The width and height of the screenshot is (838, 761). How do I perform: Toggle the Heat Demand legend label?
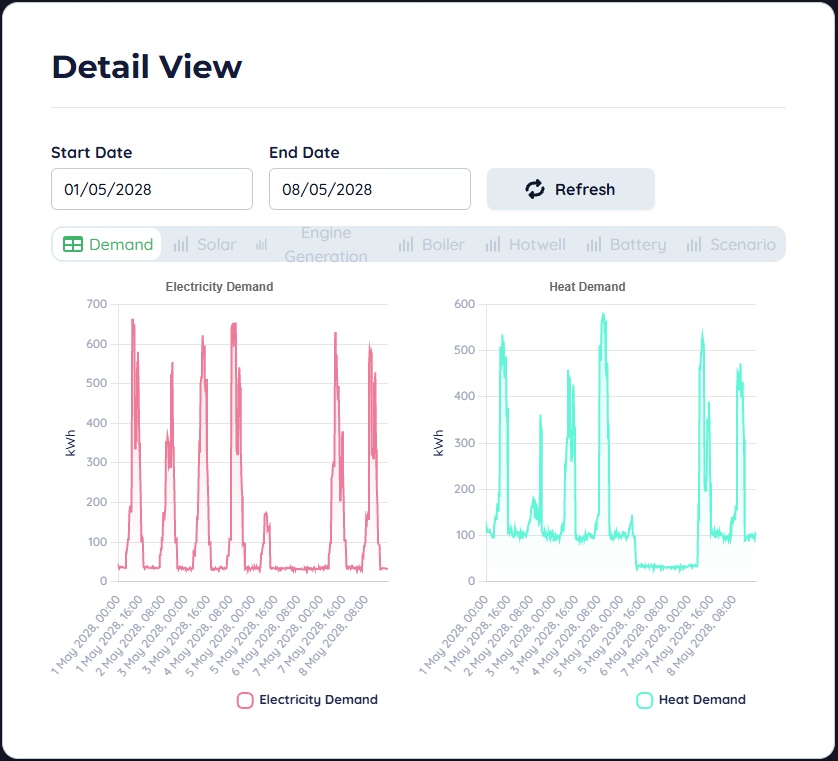click(702, 700)
